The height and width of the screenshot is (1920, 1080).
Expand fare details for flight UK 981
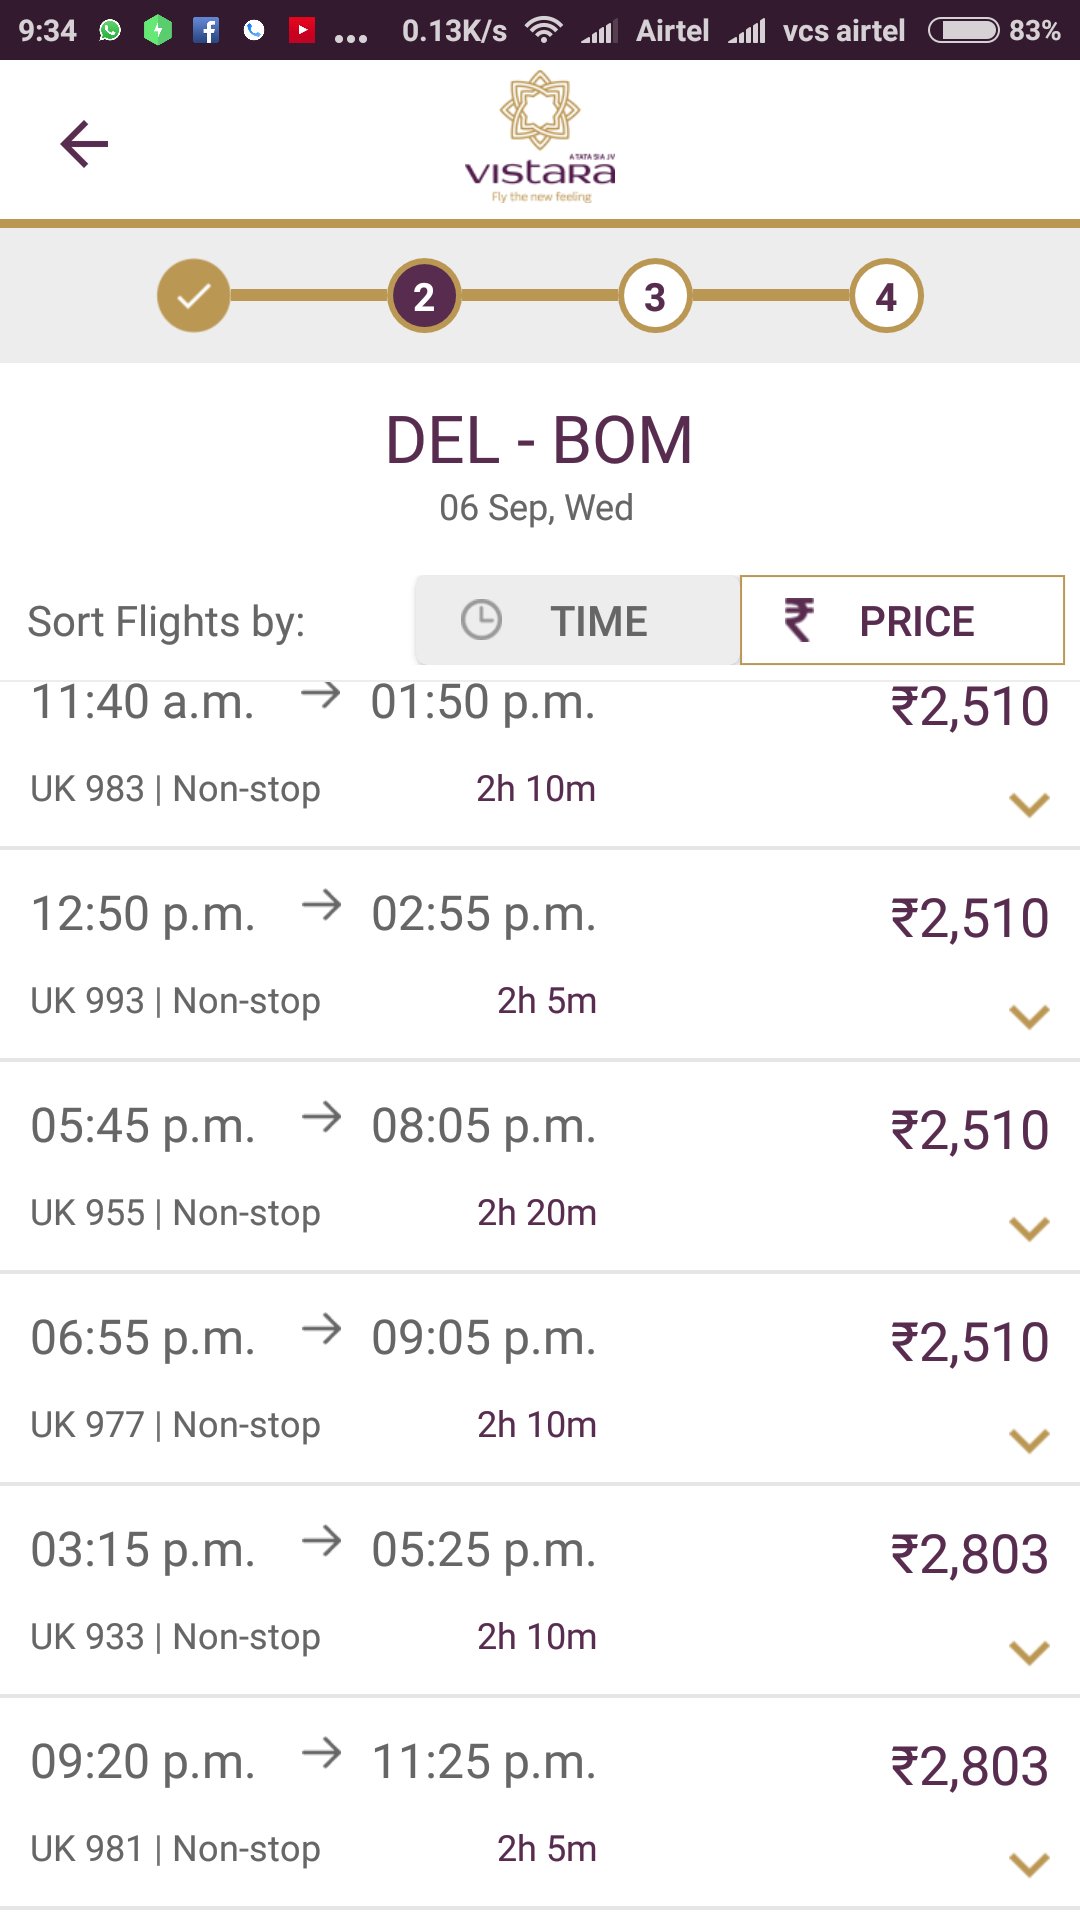pyautogui.click(x=1029, y=1864)
